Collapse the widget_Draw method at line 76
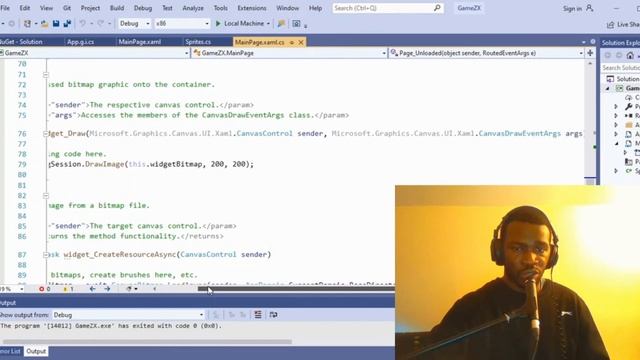Screen dimensions: 640x360 pos(46,134)
